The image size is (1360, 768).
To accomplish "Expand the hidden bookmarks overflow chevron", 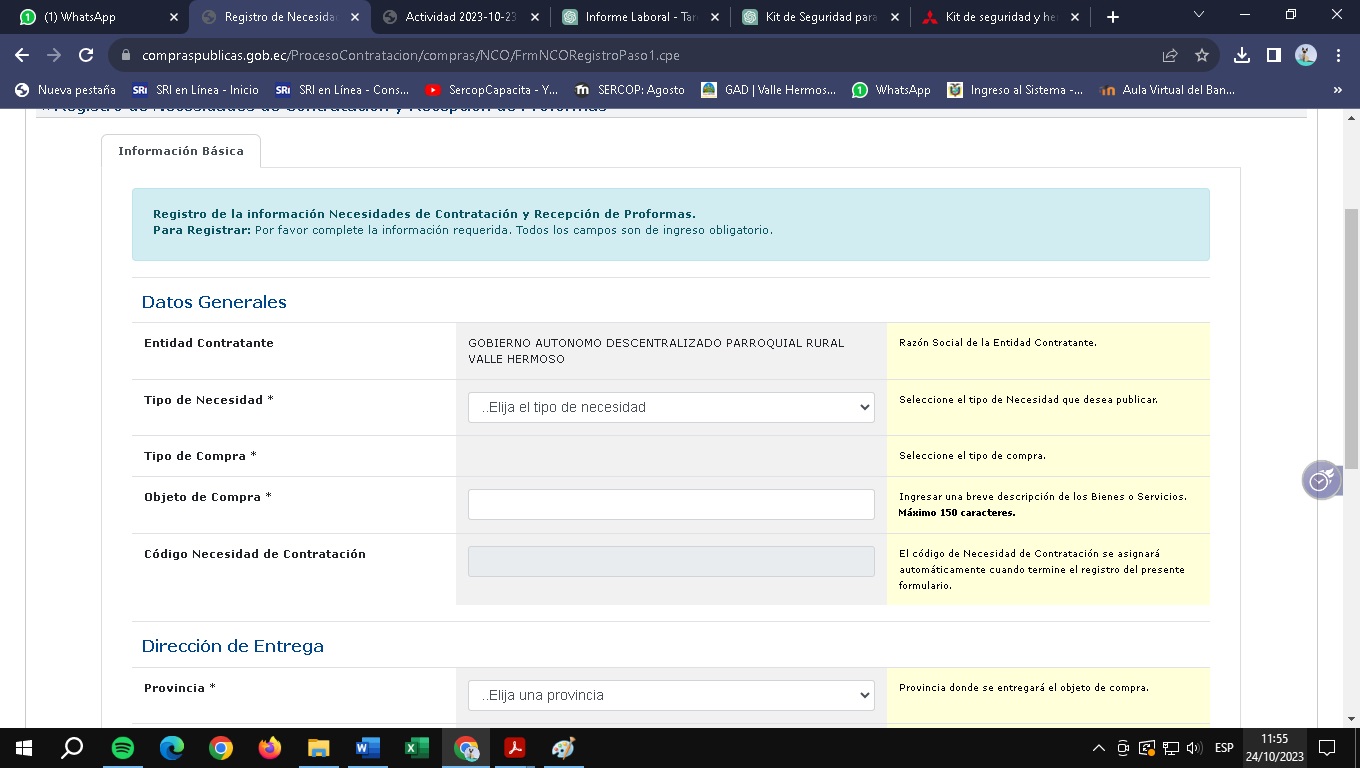I will tap(1338, 90).
